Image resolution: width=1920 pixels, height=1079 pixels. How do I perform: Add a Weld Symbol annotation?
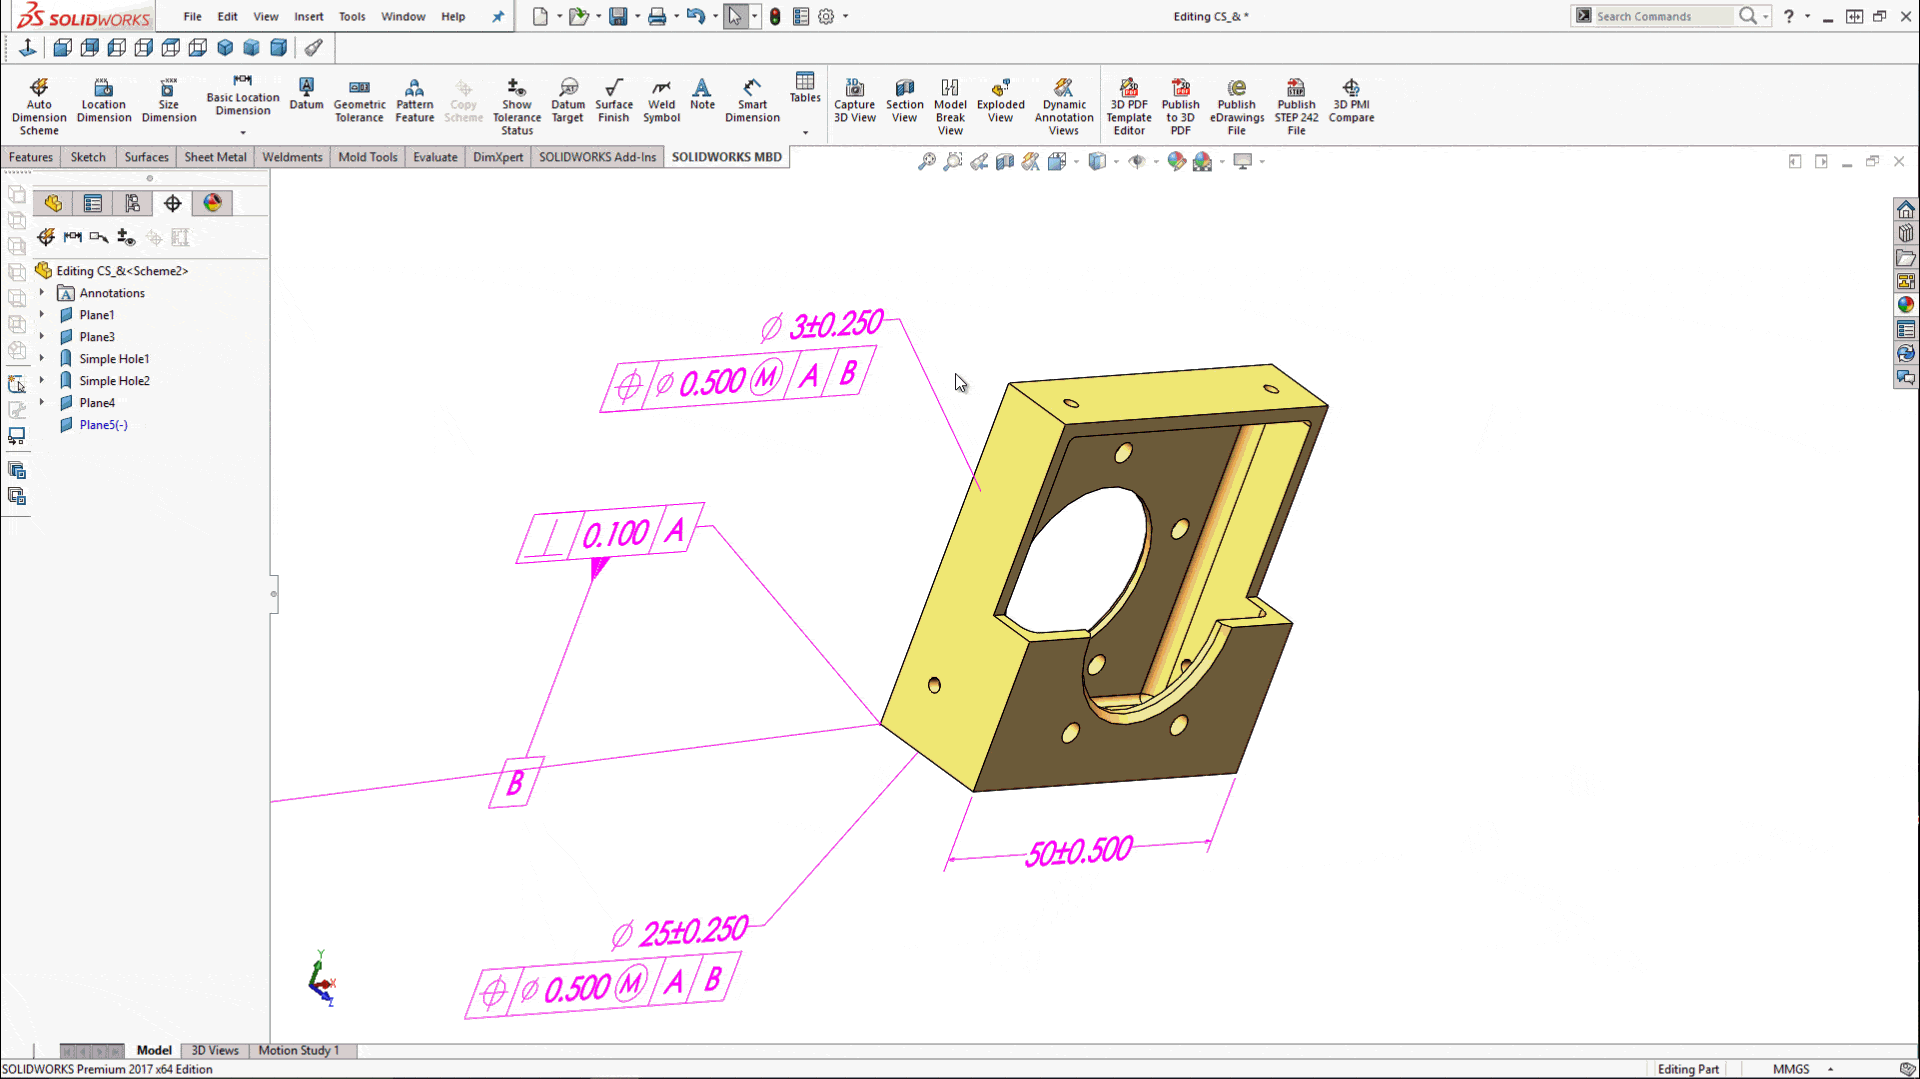point(661,100)
